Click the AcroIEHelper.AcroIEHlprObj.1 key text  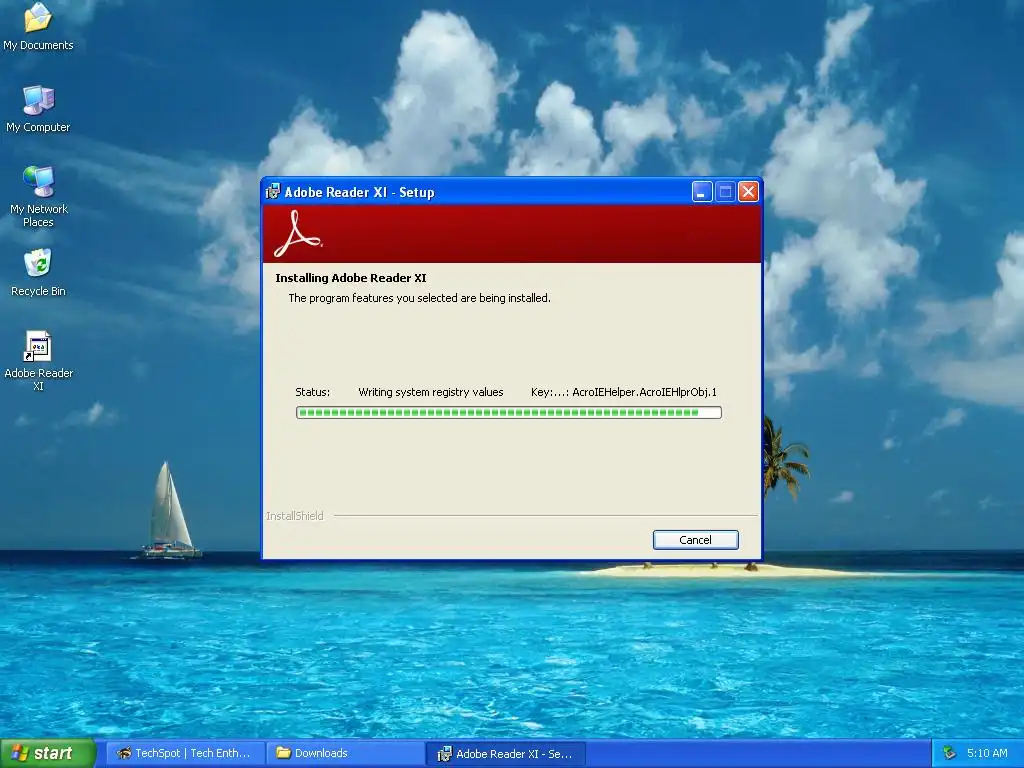coord(645,392)
